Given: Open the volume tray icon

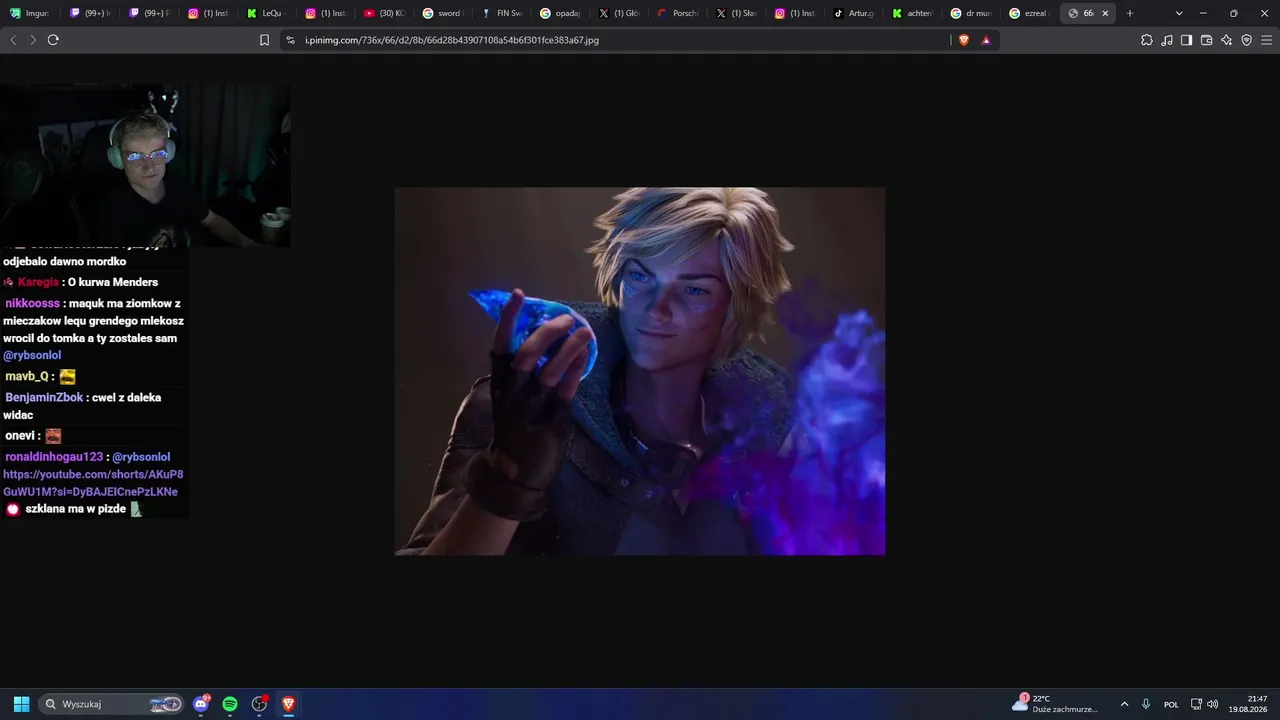Looking at the screenshot, I should [1213, 704].
